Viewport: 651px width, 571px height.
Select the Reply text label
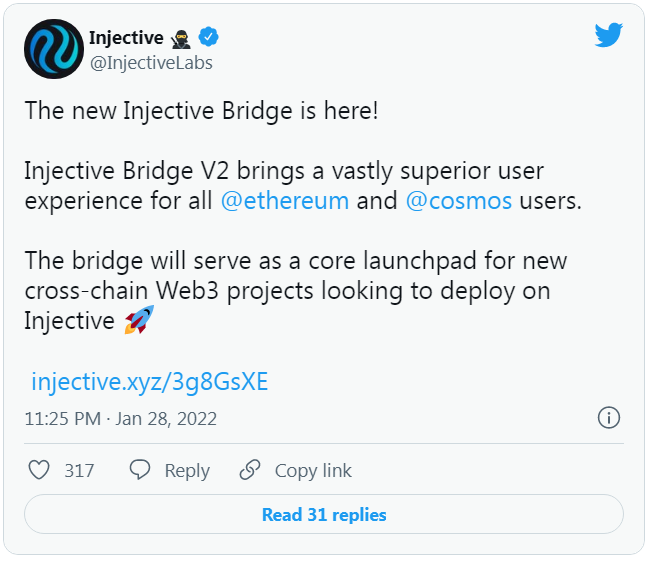click(x=187, y=471)
